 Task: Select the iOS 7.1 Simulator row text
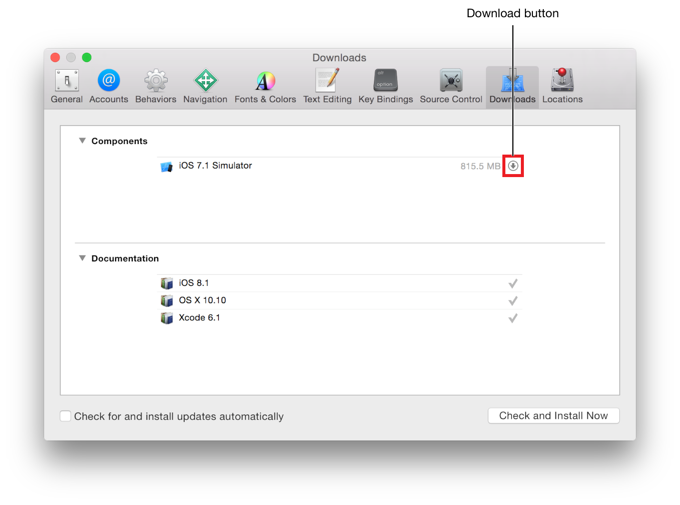point(215,166)
